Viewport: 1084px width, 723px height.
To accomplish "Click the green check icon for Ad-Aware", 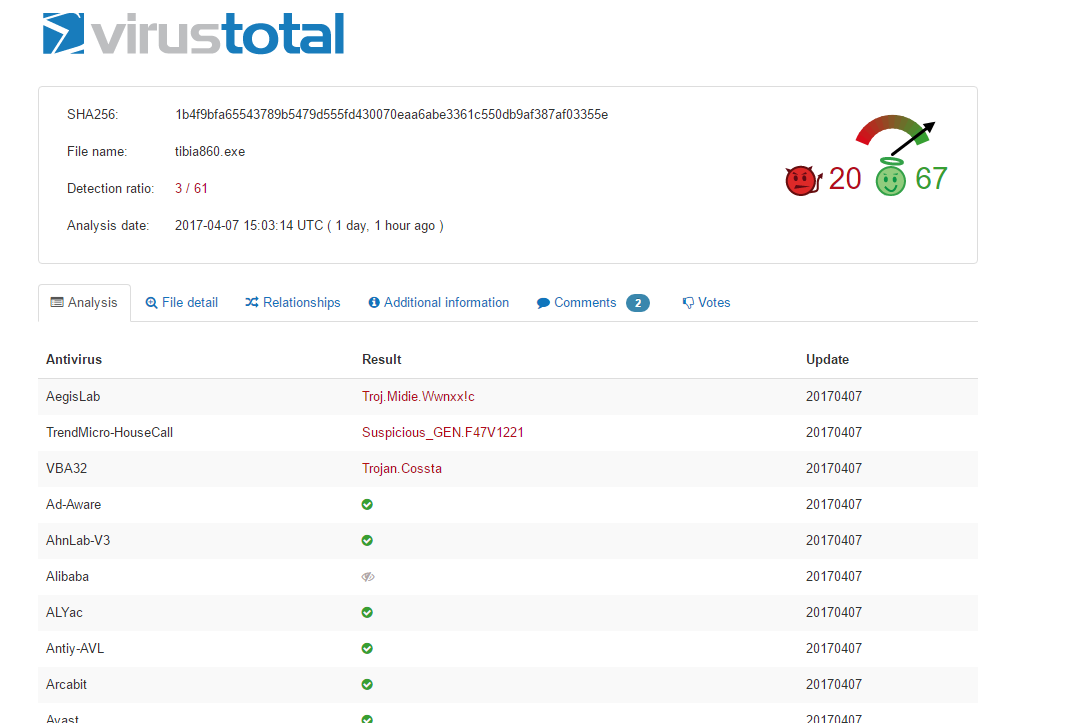I will [x=367, y=505].
